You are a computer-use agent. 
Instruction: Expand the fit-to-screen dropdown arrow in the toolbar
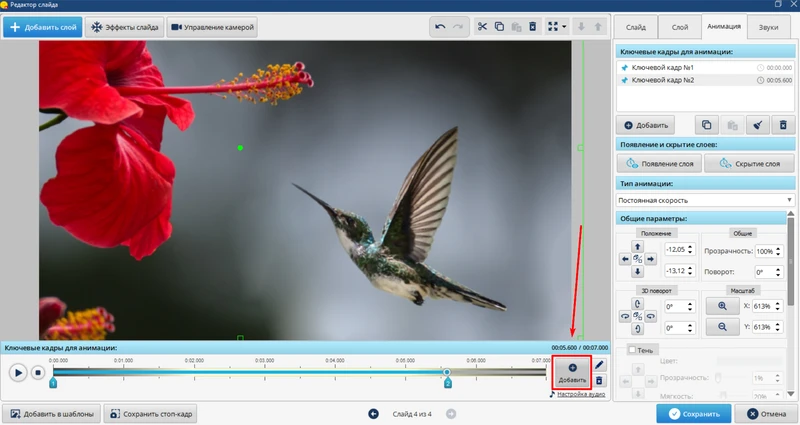[564, 27]
